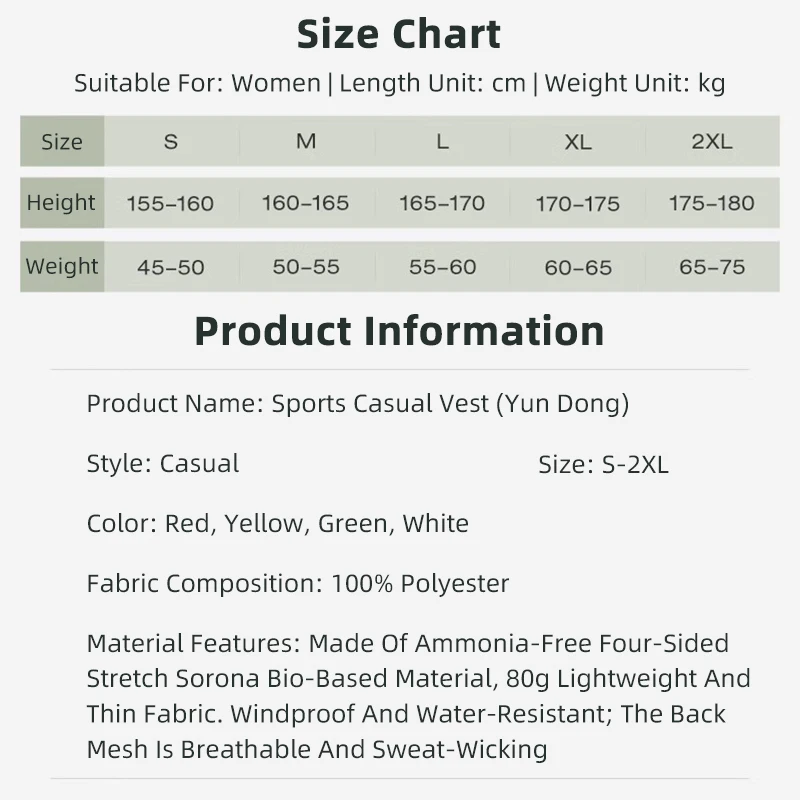This screenshot has width=800, height=800.
Task: Select the L size column header
Action: point(442,141)
